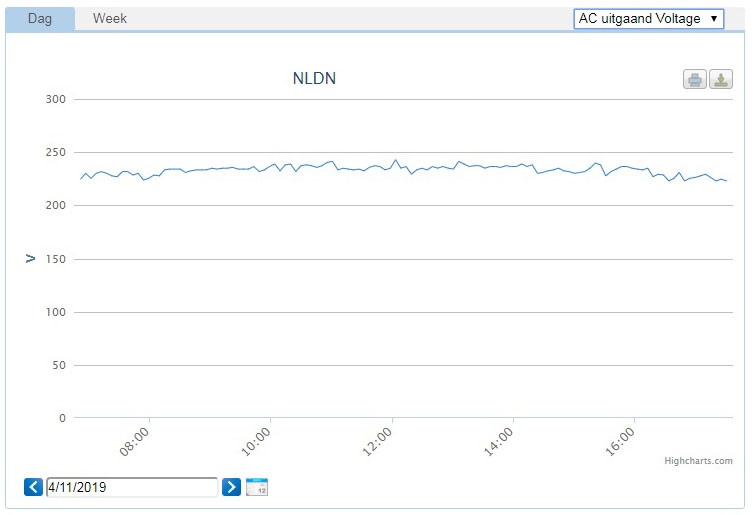Click the 300 y-axis value label
Screen dimensions: 756x515
(55, 99)
